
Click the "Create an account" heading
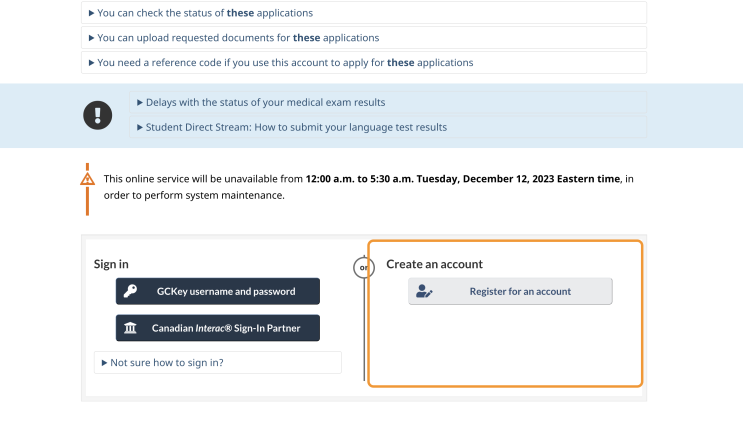point(434,264)
